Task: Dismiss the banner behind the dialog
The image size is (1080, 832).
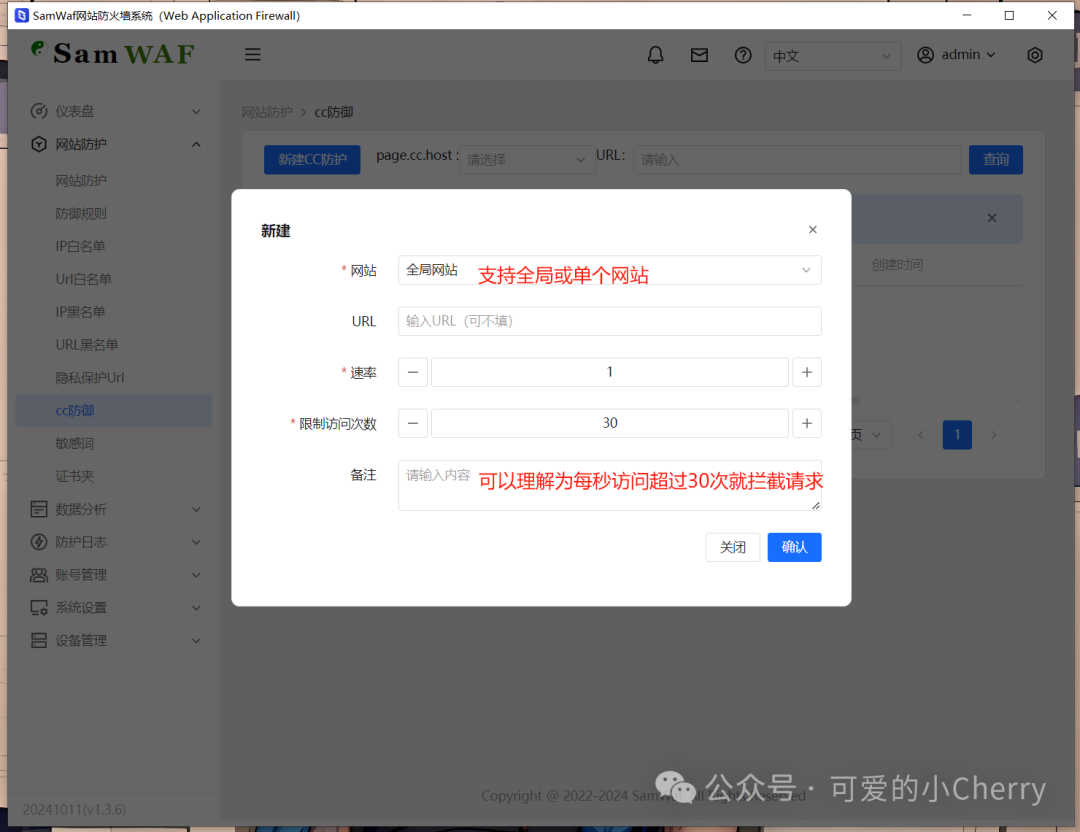Action: tap(992, 218)
